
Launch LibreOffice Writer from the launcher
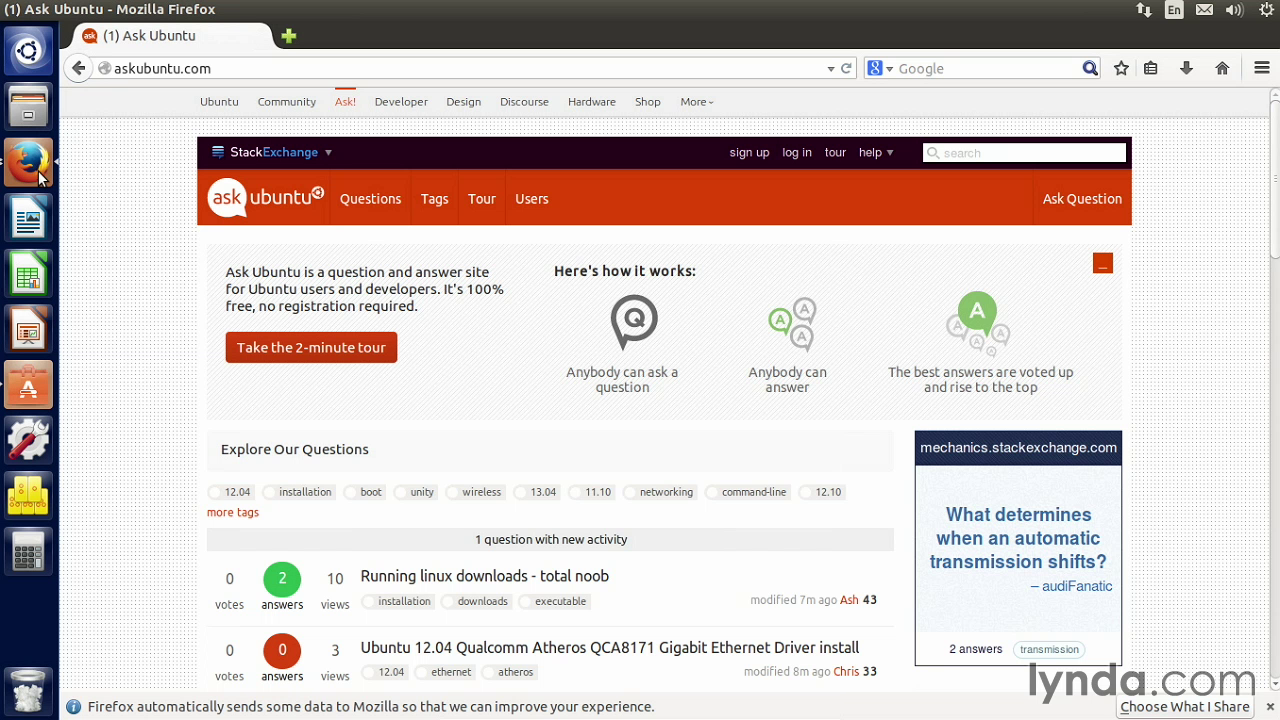[28, 217]
